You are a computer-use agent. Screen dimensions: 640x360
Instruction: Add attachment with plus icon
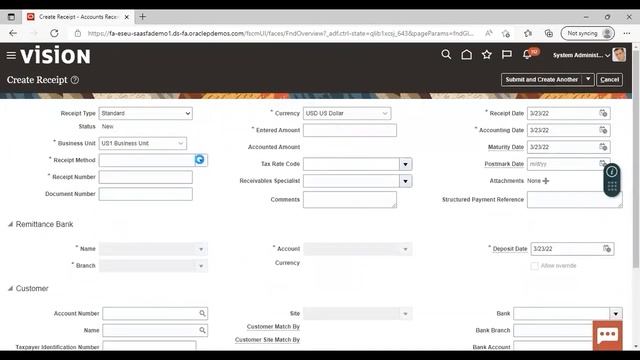[x=546, y=181]
